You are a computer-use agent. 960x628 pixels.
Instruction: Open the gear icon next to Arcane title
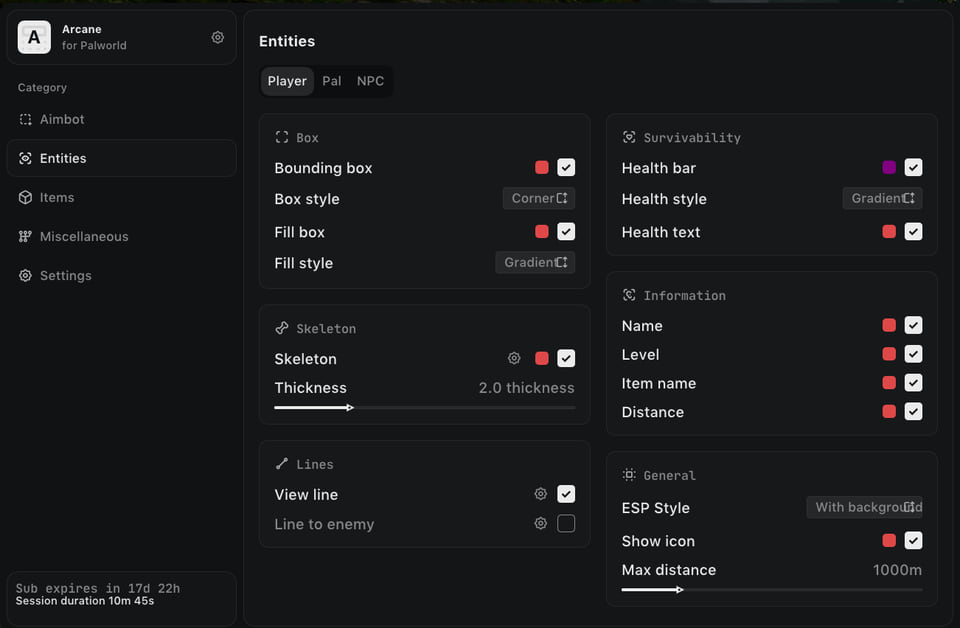click(x=217, y=37)
